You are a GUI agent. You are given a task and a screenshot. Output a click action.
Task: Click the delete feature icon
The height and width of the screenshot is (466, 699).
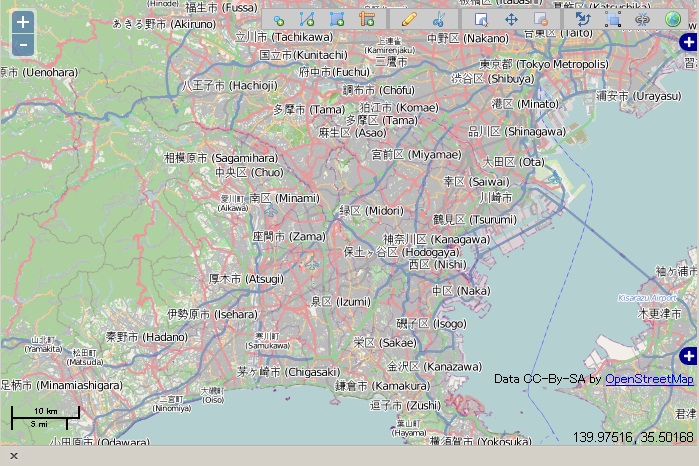coord(540,19)
